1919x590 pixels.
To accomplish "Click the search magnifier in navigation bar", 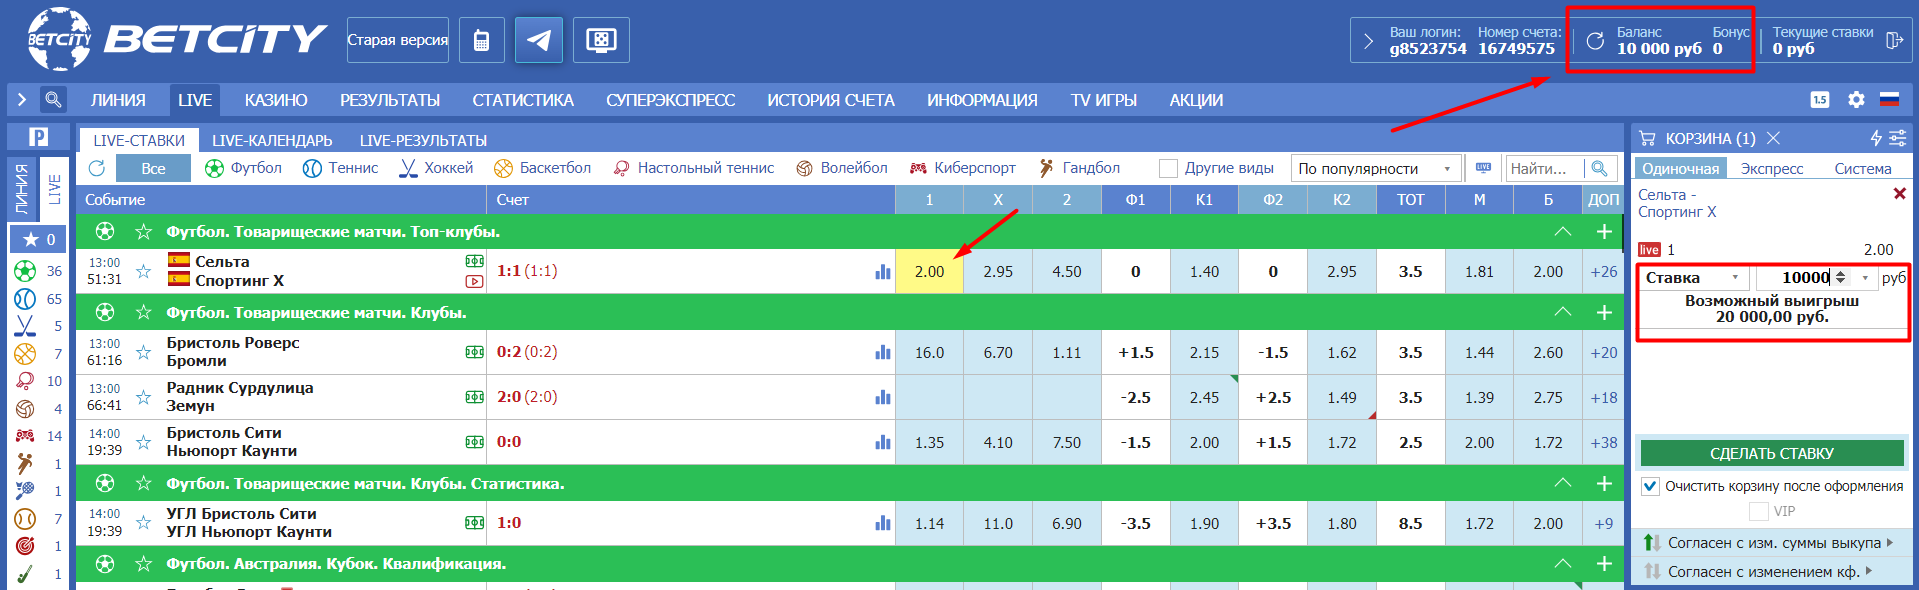I will pyautogui.click(x=53, y=99).
